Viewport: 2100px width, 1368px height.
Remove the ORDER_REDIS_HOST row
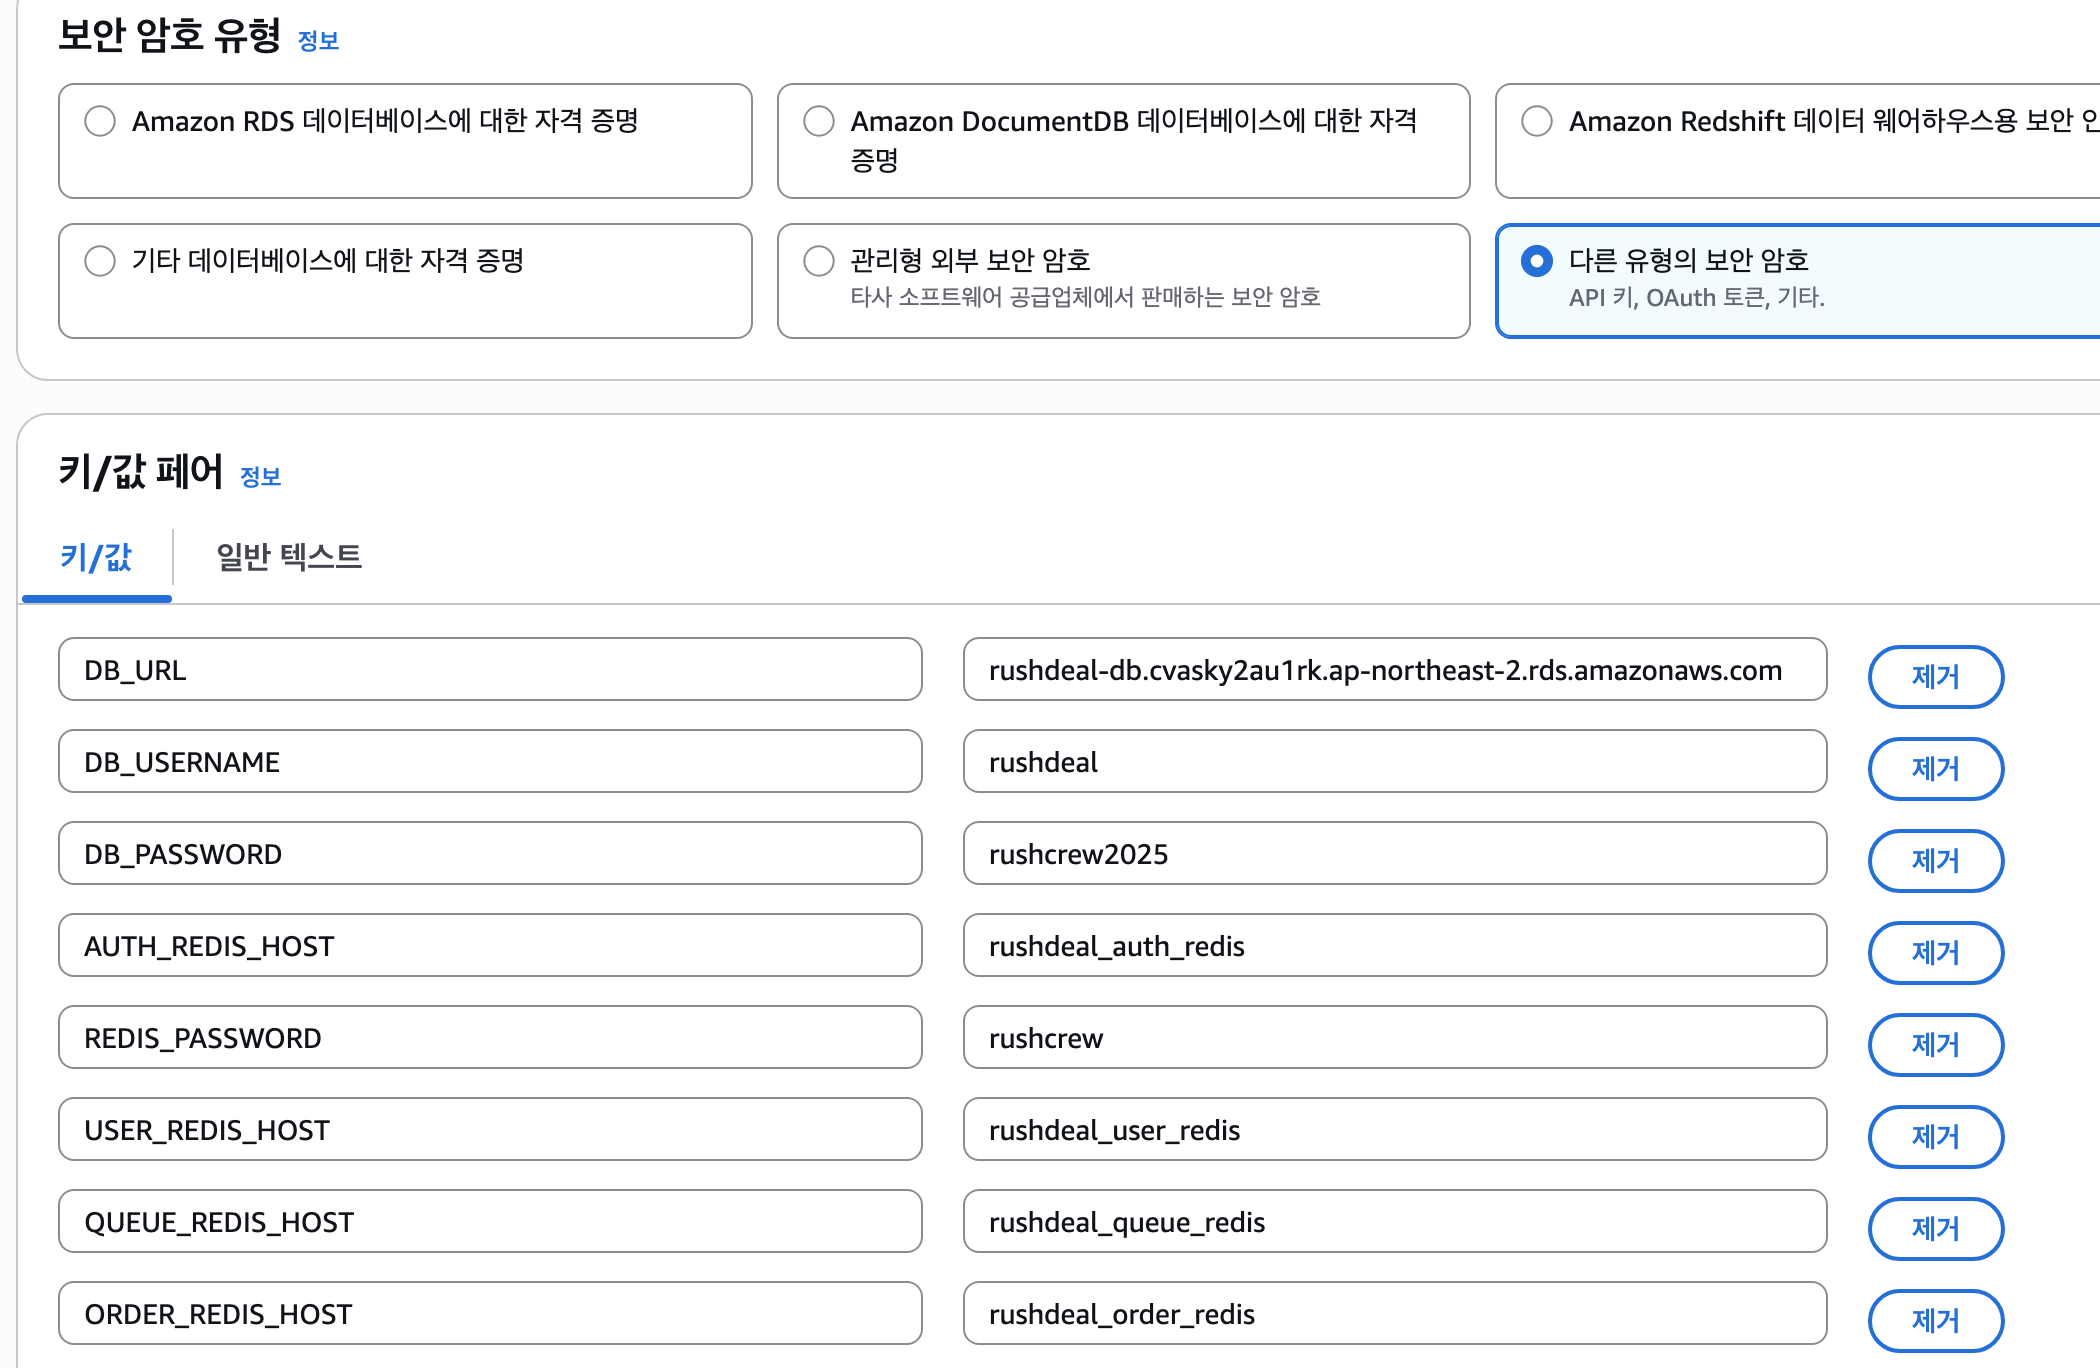(1935, 1321)
